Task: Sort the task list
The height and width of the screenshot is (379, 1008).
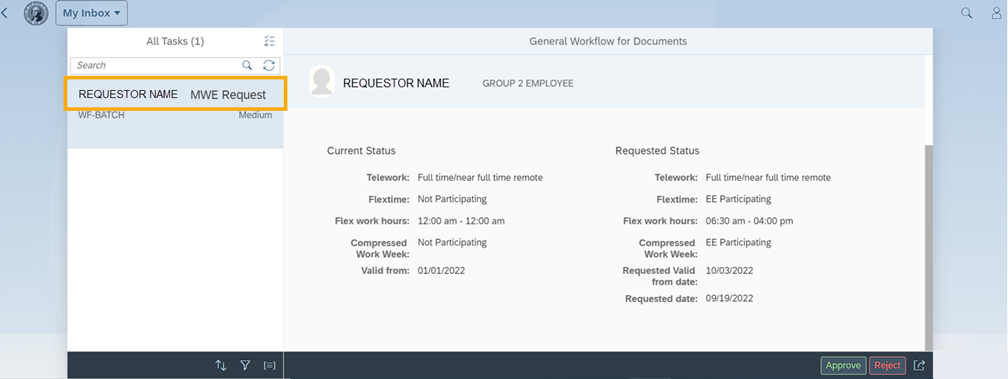Action: click(x=220, y=366)
